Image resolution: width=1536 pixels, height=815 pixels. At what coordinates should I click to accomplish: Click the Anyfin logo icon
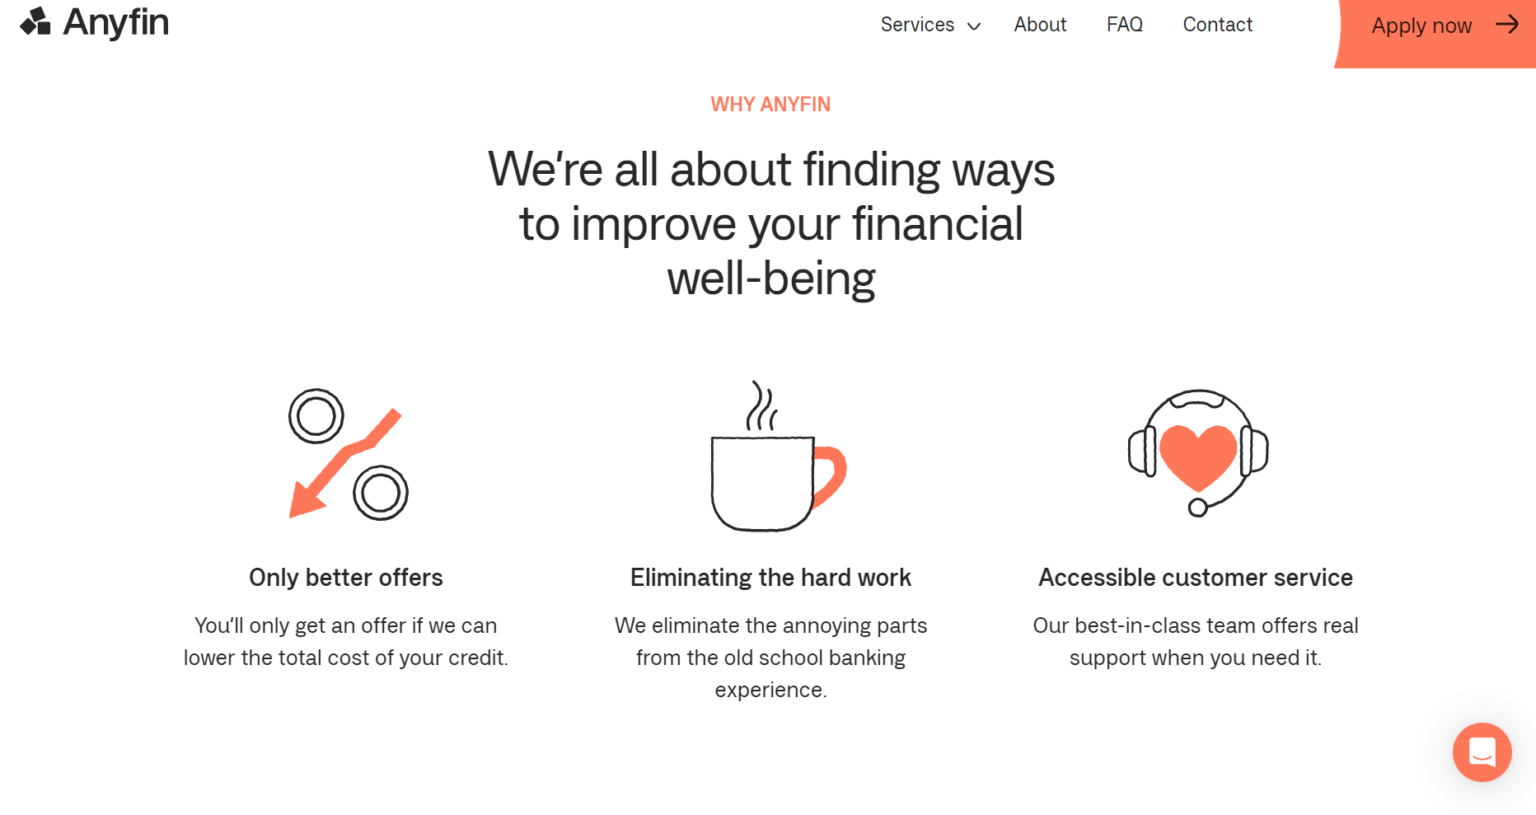(x=35, y=21)
